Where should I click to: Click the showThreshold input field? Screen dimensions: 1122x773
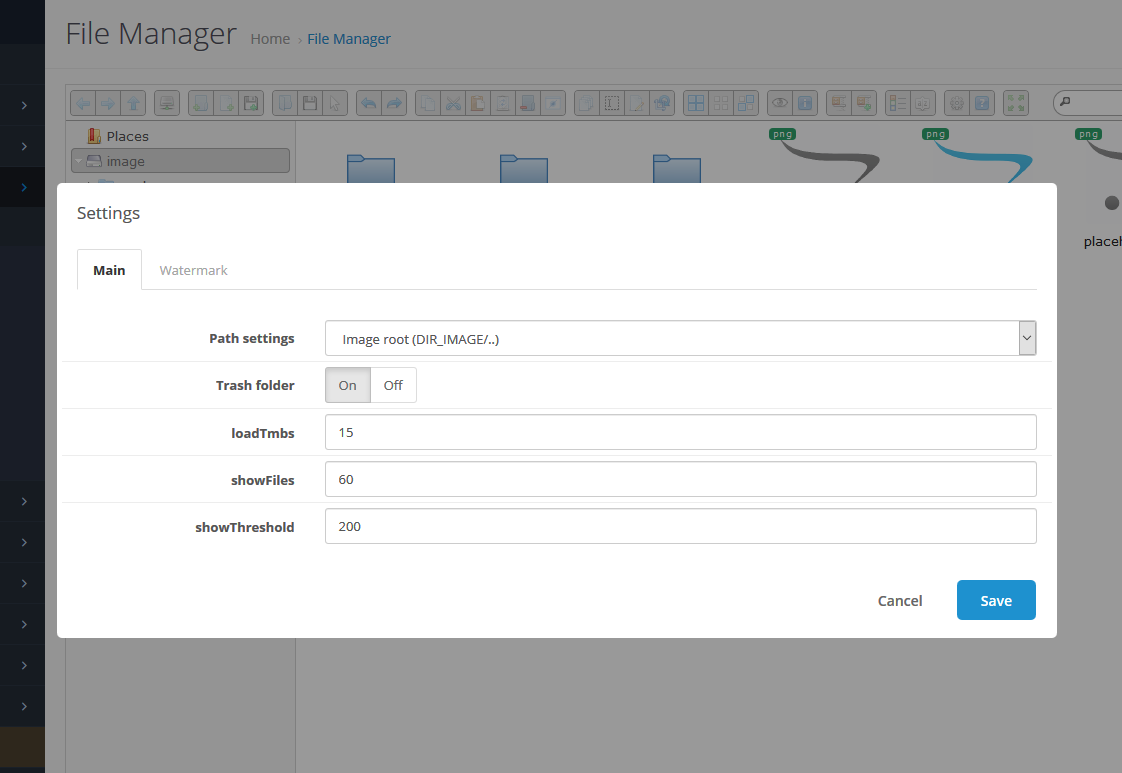tap(680, 526)
